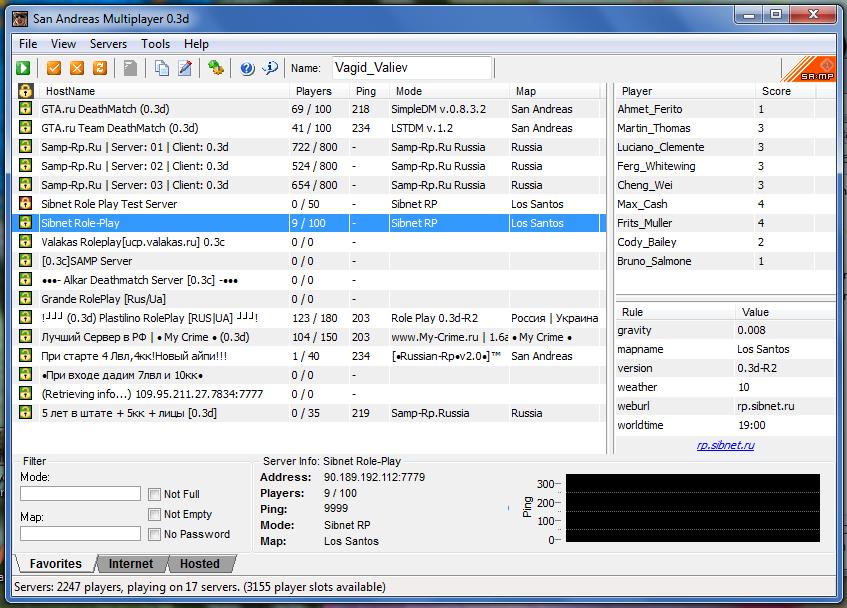847x608 pixels.
Task: Click lock icon of Valakas Roleplay row
Action: pos(25,241)
